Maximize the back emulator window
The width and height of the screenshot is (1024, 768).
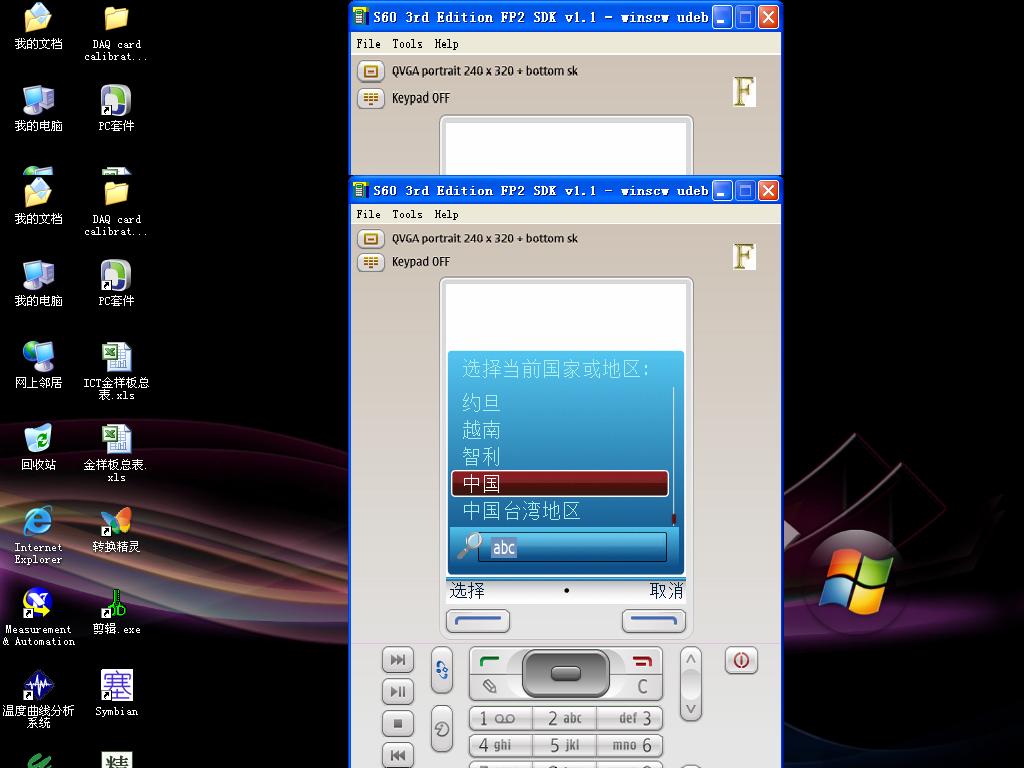coord(745,17)
